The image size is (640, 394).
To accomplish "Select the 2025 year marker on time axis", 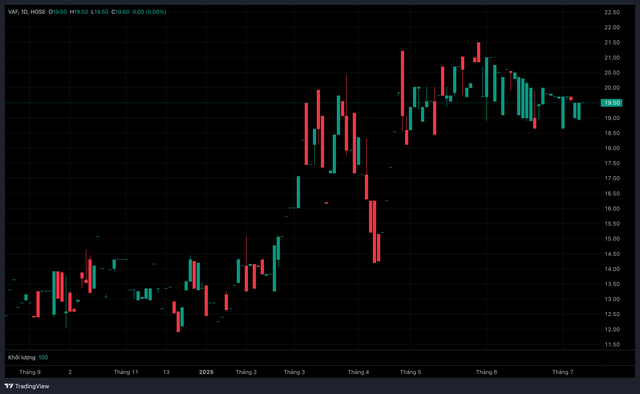I will 206,372.
